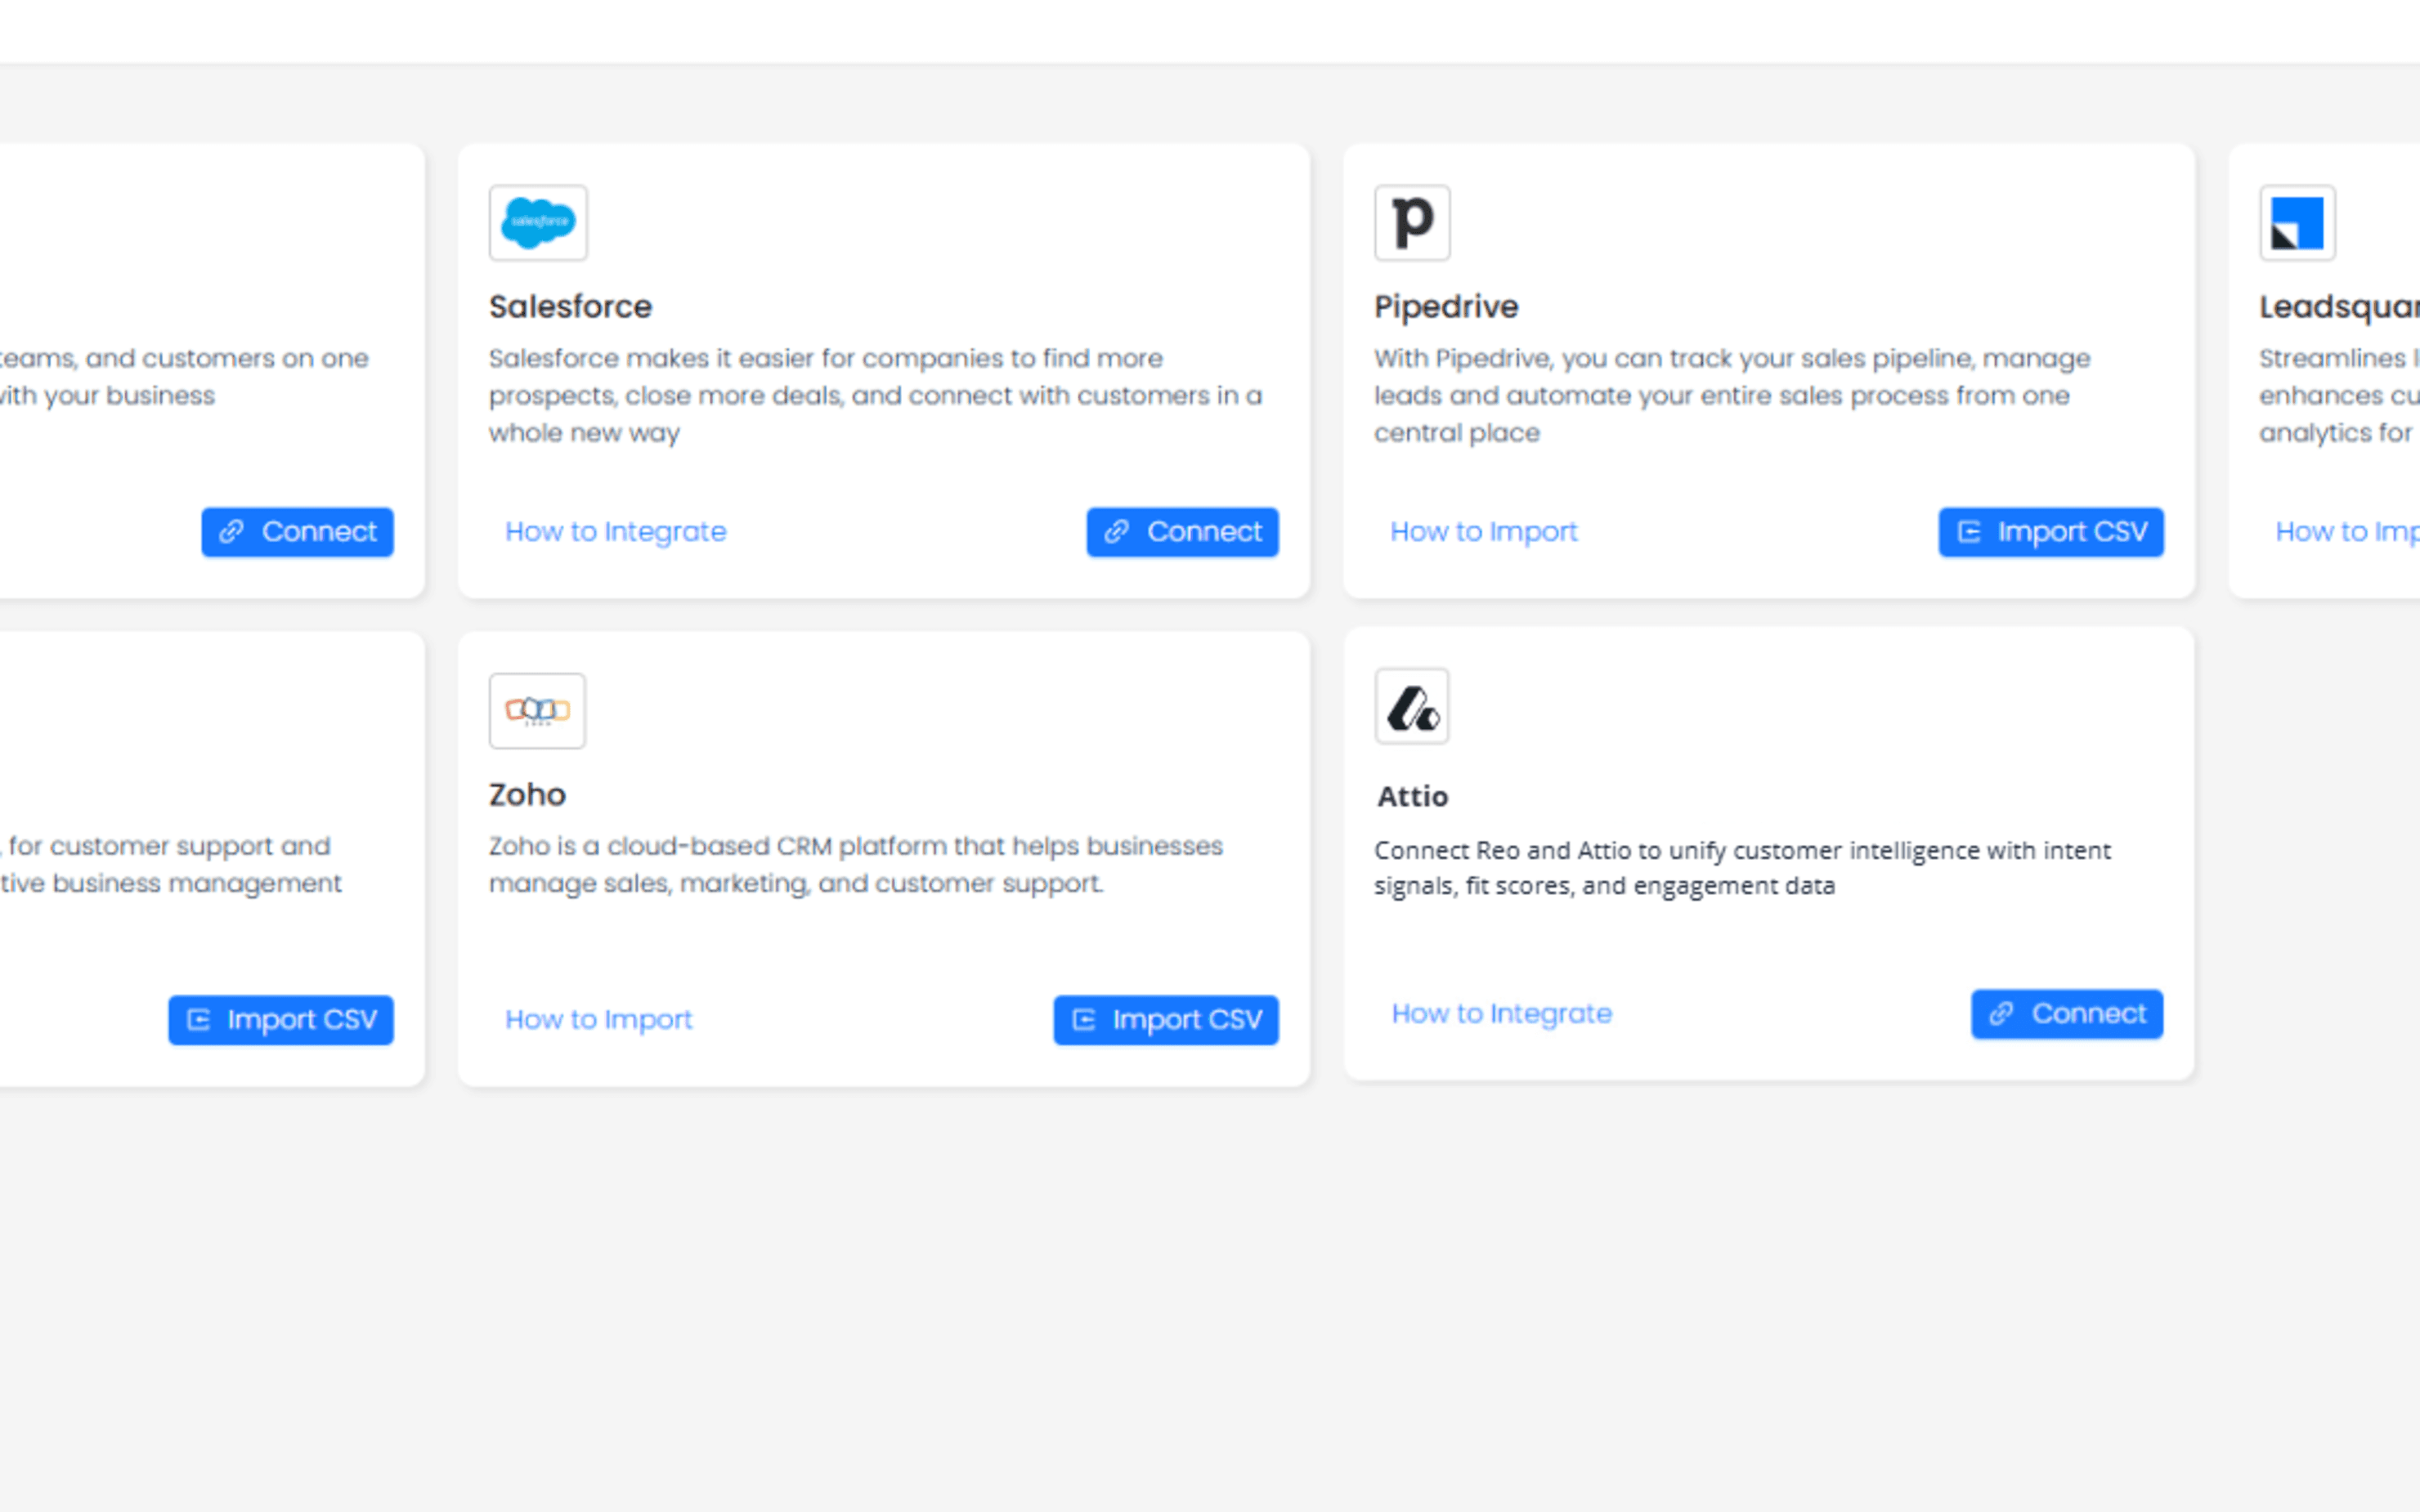View Attio How to Integrate instructions
Viewport: 2420px width, 1512px height.
tap(1502, 1014)
